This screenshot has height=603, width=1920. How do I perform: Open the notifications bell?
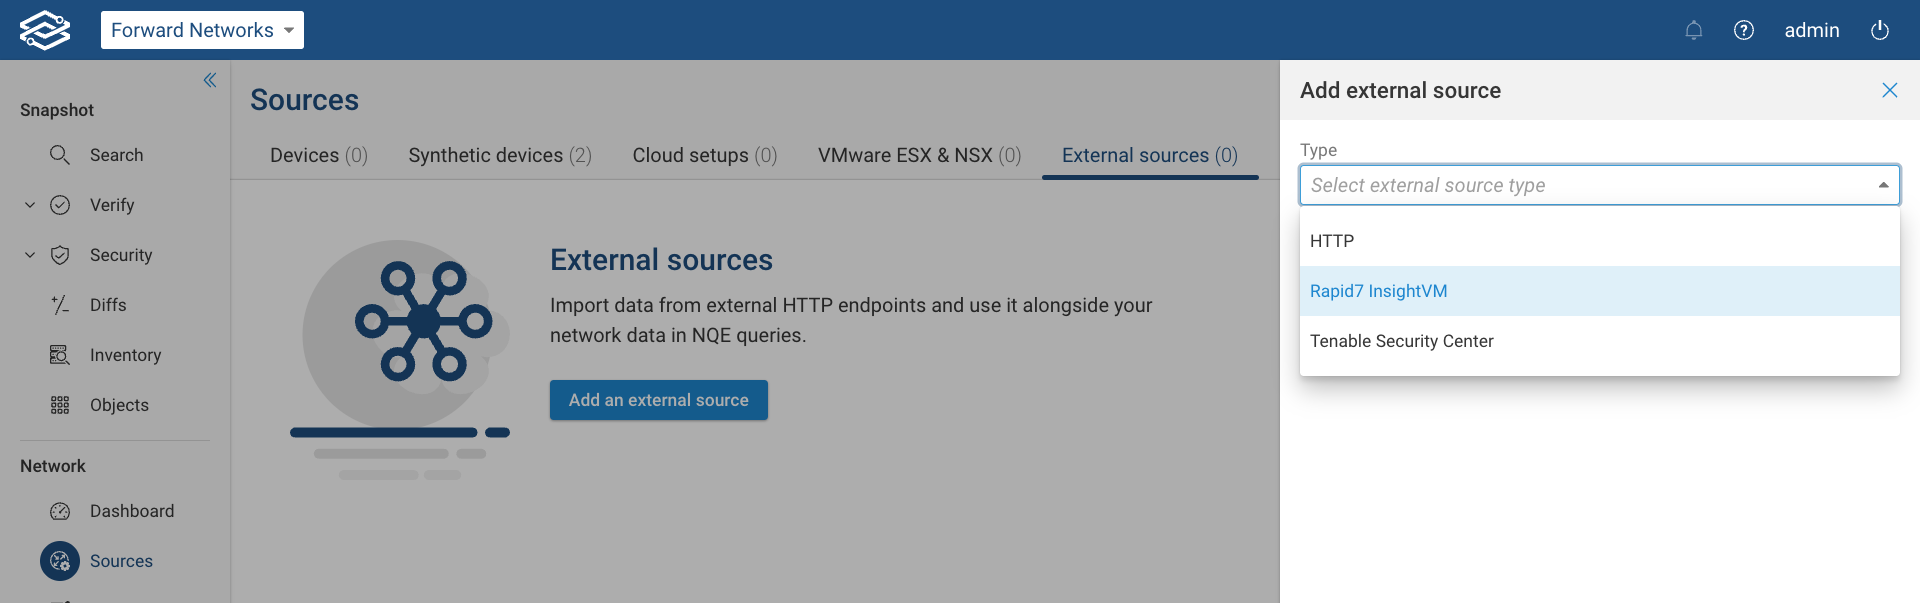coord(1693,30)
